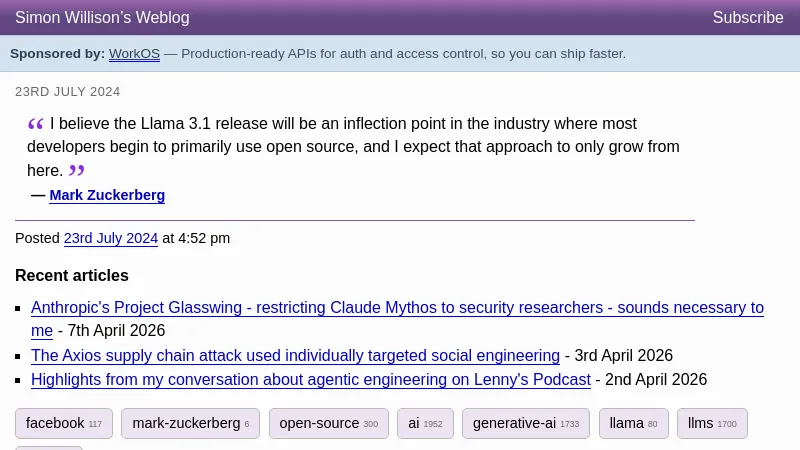Open the Anthropic Project Glasswing article
Viewport: 800px width, 450px height.
(x=397, y=308)
